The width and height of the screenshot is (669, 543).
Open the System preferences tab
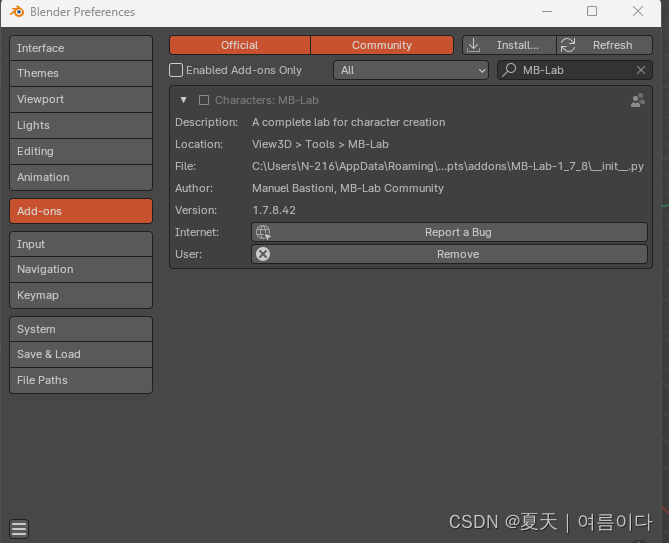(81, 329)
